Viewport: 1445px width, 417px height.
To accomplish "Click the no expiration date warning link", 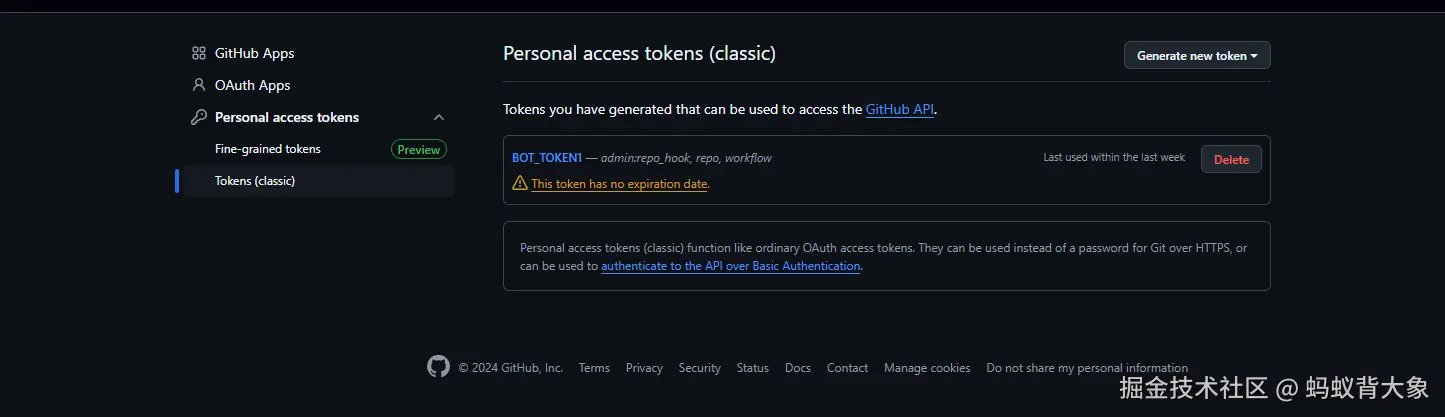I will (620, 184).
